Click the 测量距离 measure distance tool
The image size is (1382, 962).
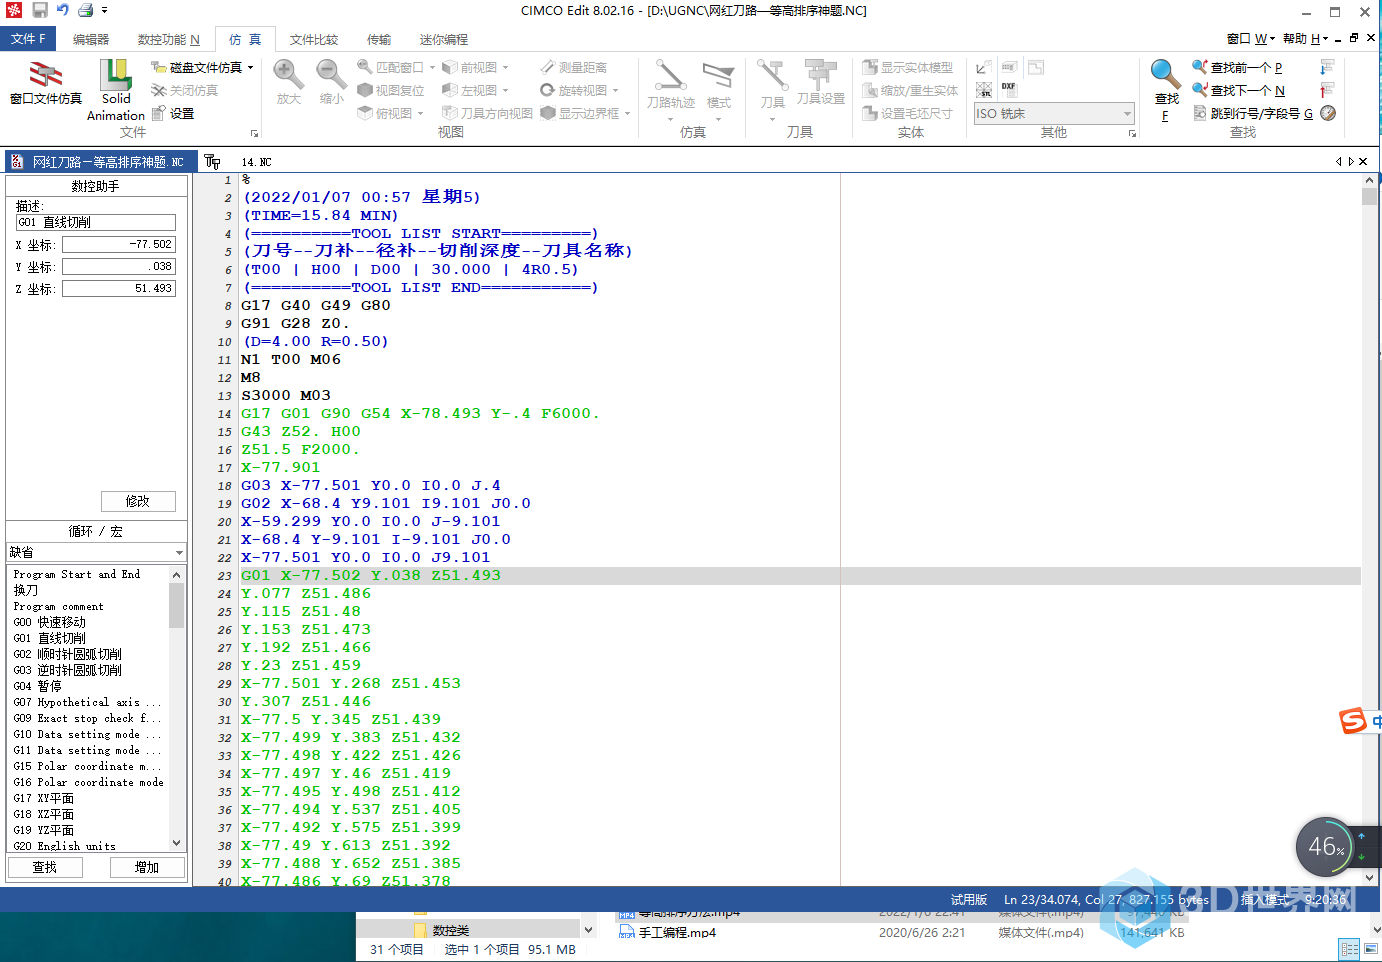point(573,67)
